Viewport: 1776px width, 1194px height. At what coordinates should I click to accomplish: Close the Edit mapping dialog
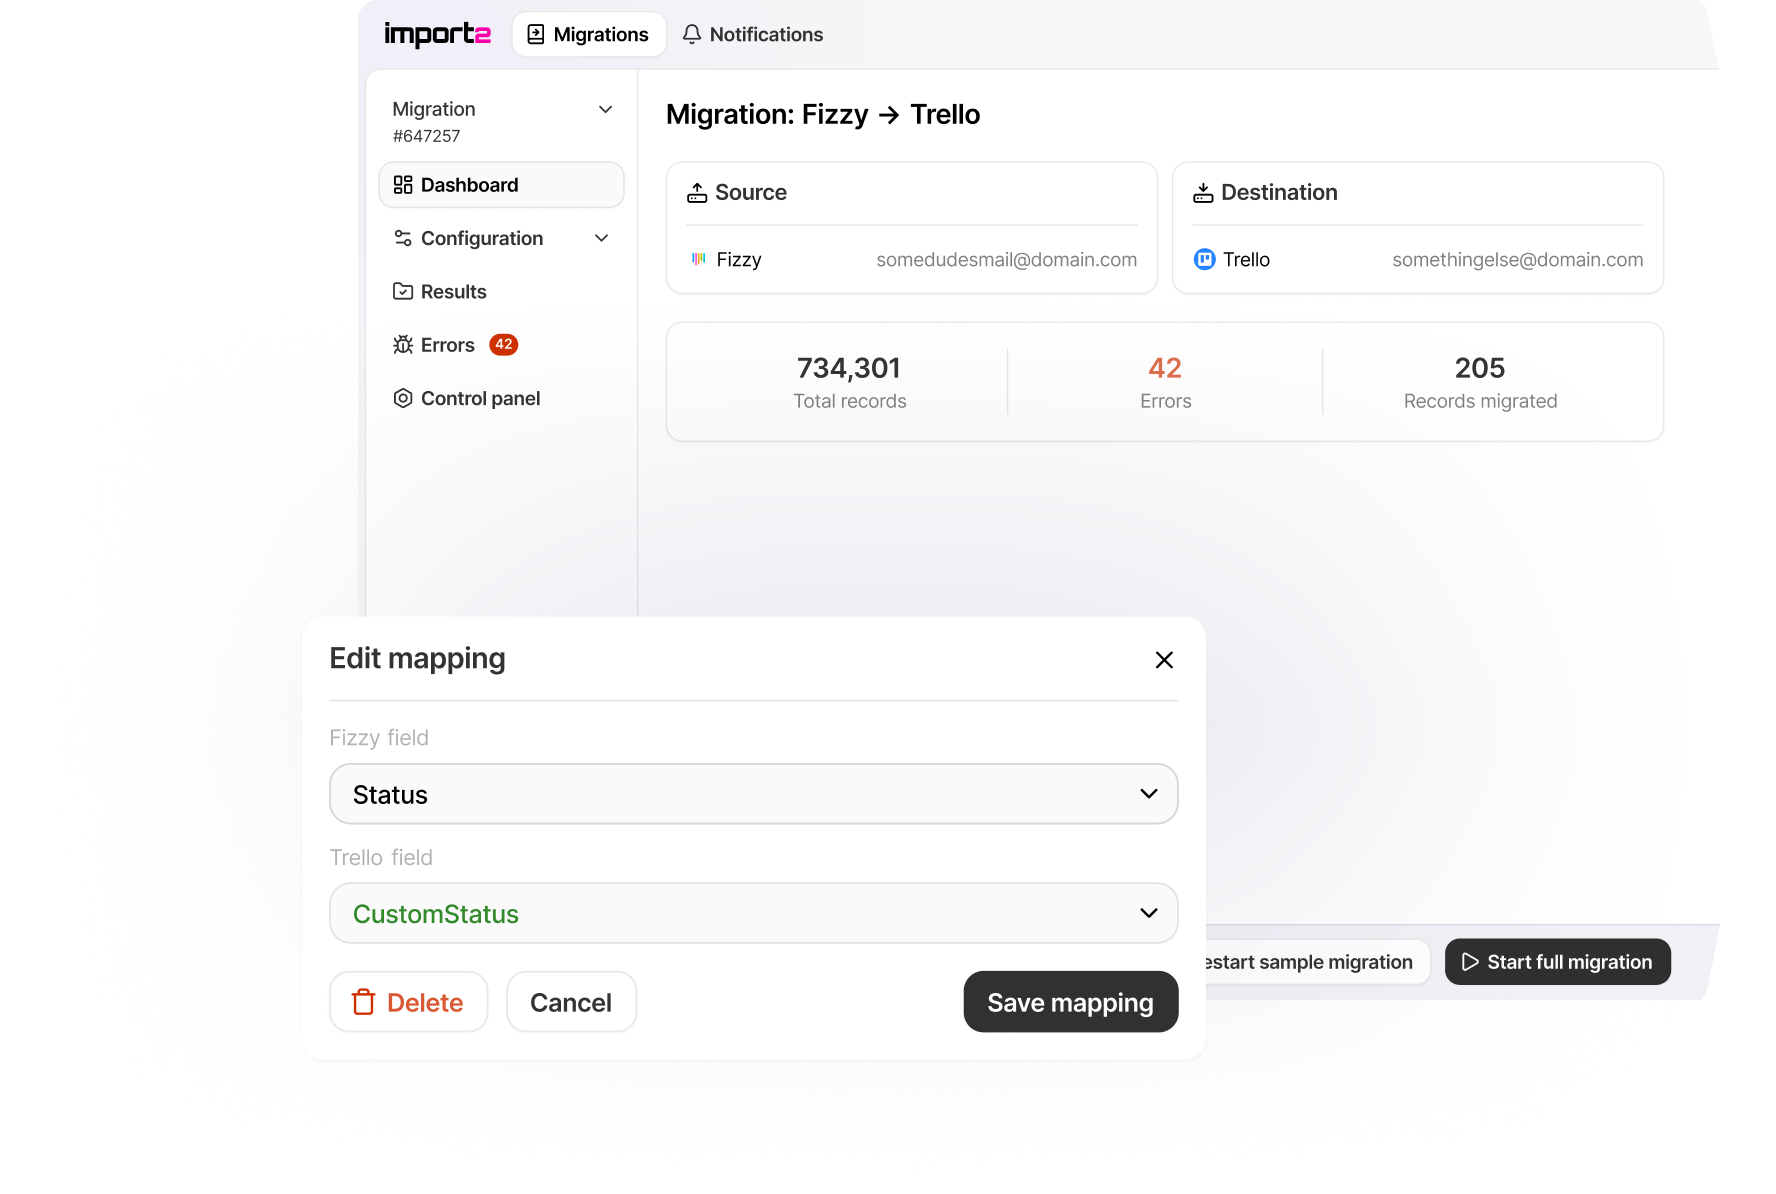[1164, 660]
